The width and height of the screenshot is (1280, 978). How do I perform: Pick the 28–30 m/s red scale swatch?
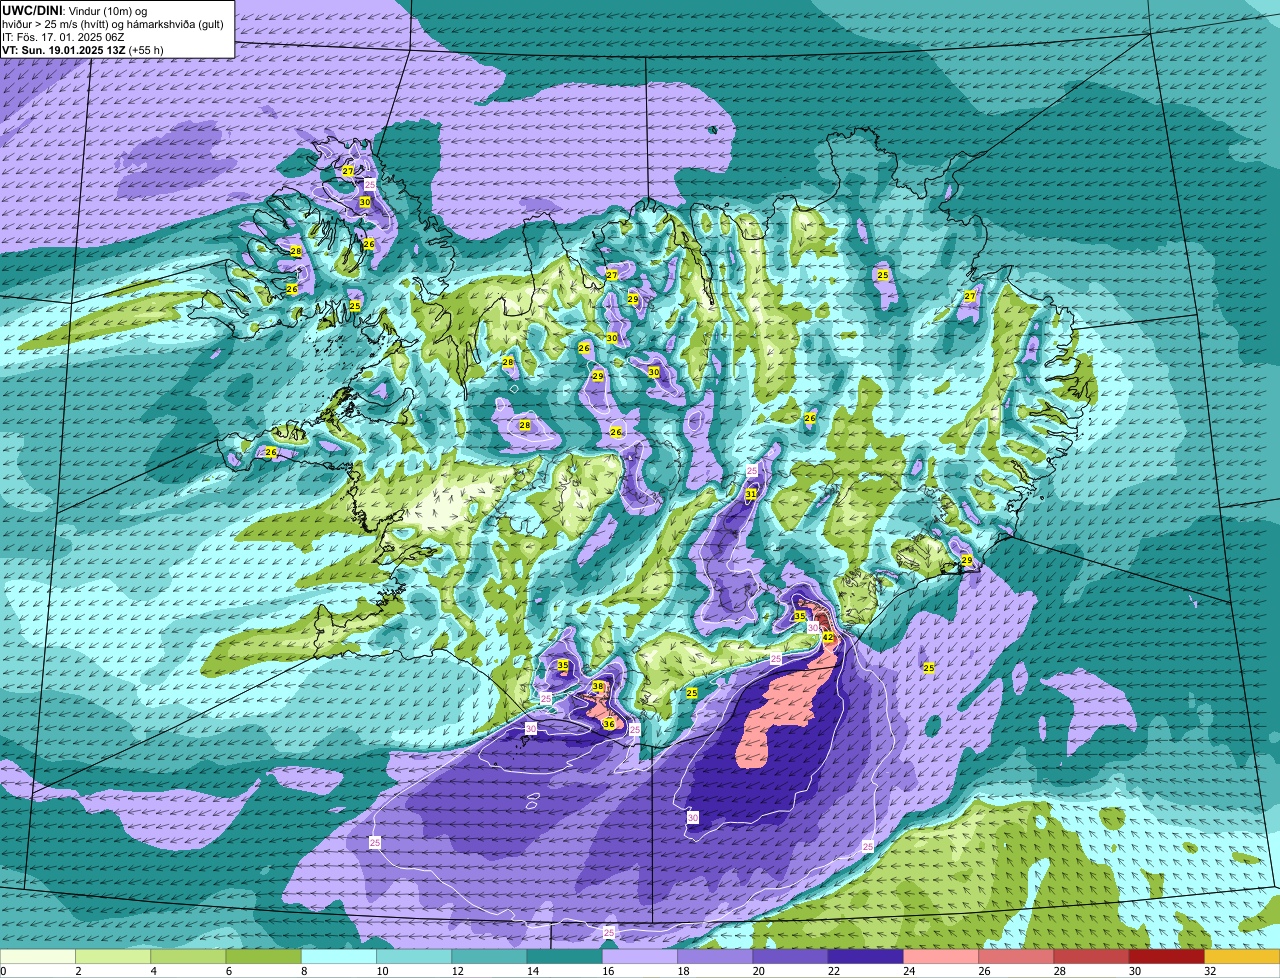[x=1092, y=956]
